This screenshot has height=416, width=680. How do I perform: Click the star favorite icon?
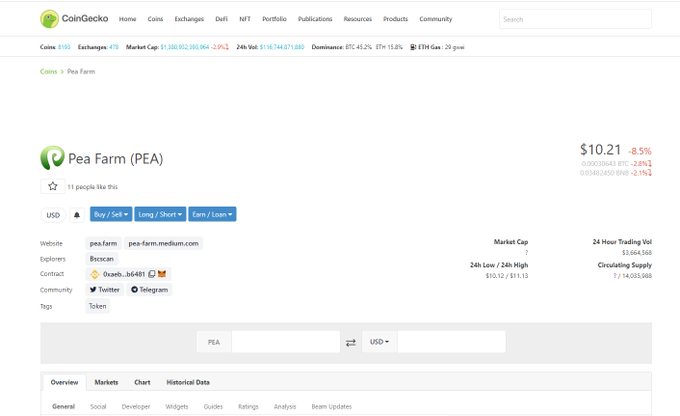pos(53,187)
